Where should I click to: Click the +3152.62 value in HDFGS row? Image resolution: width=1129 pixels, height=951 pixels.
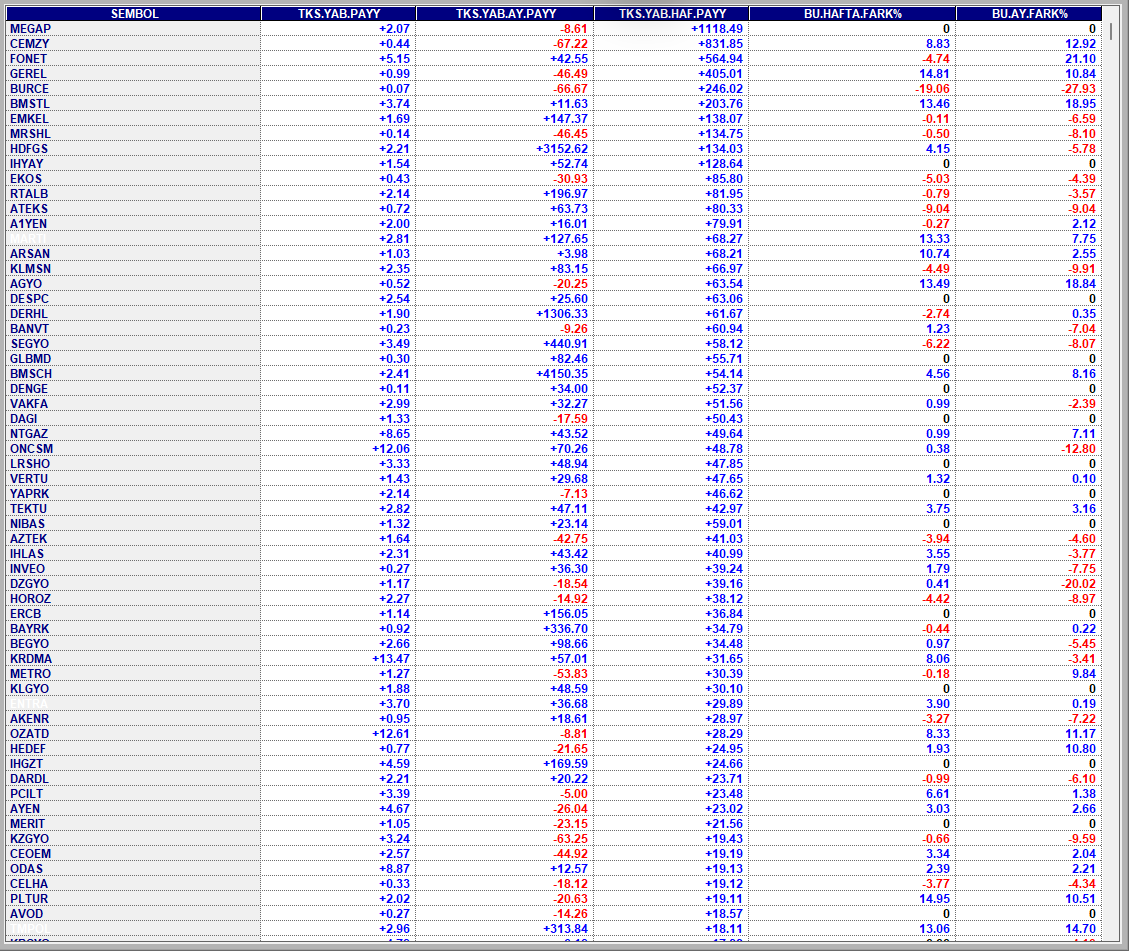[x=562, y=149]
